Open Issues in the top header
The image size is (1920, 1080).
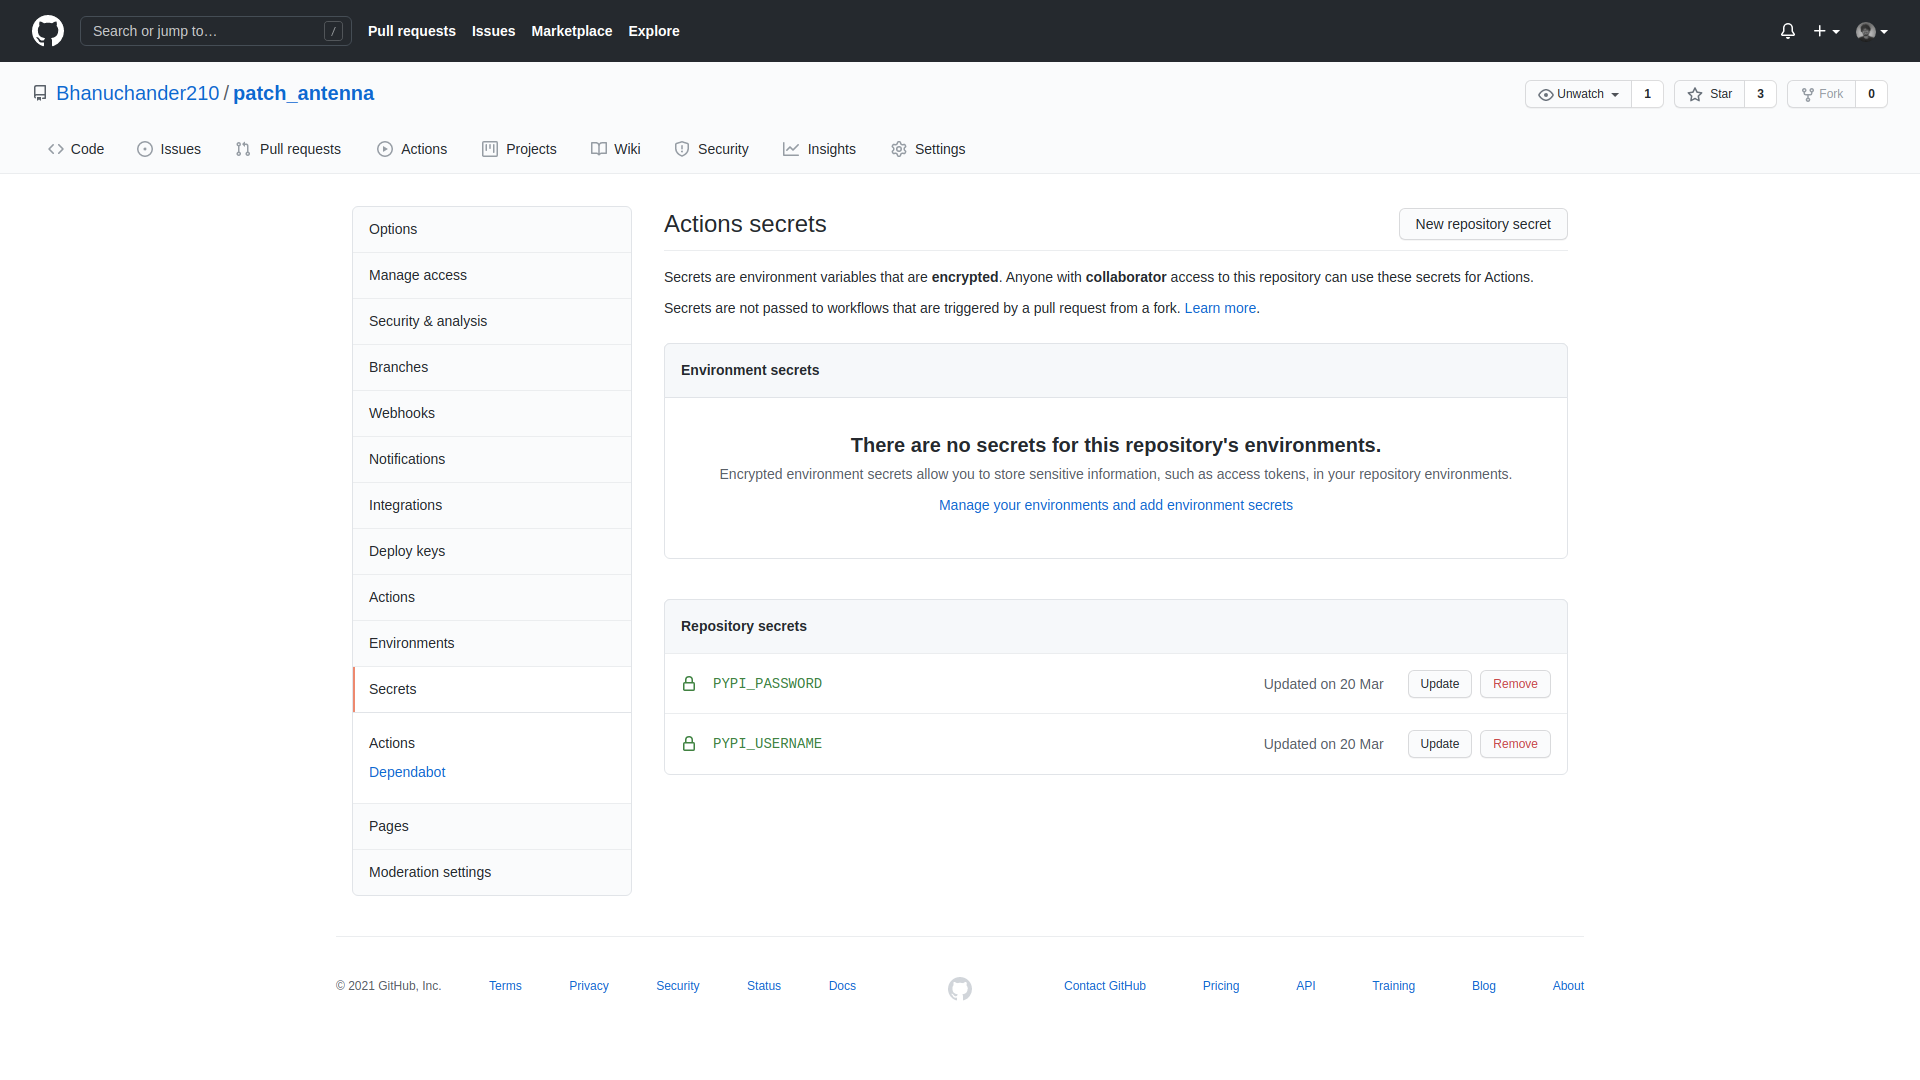click(494, 31)
